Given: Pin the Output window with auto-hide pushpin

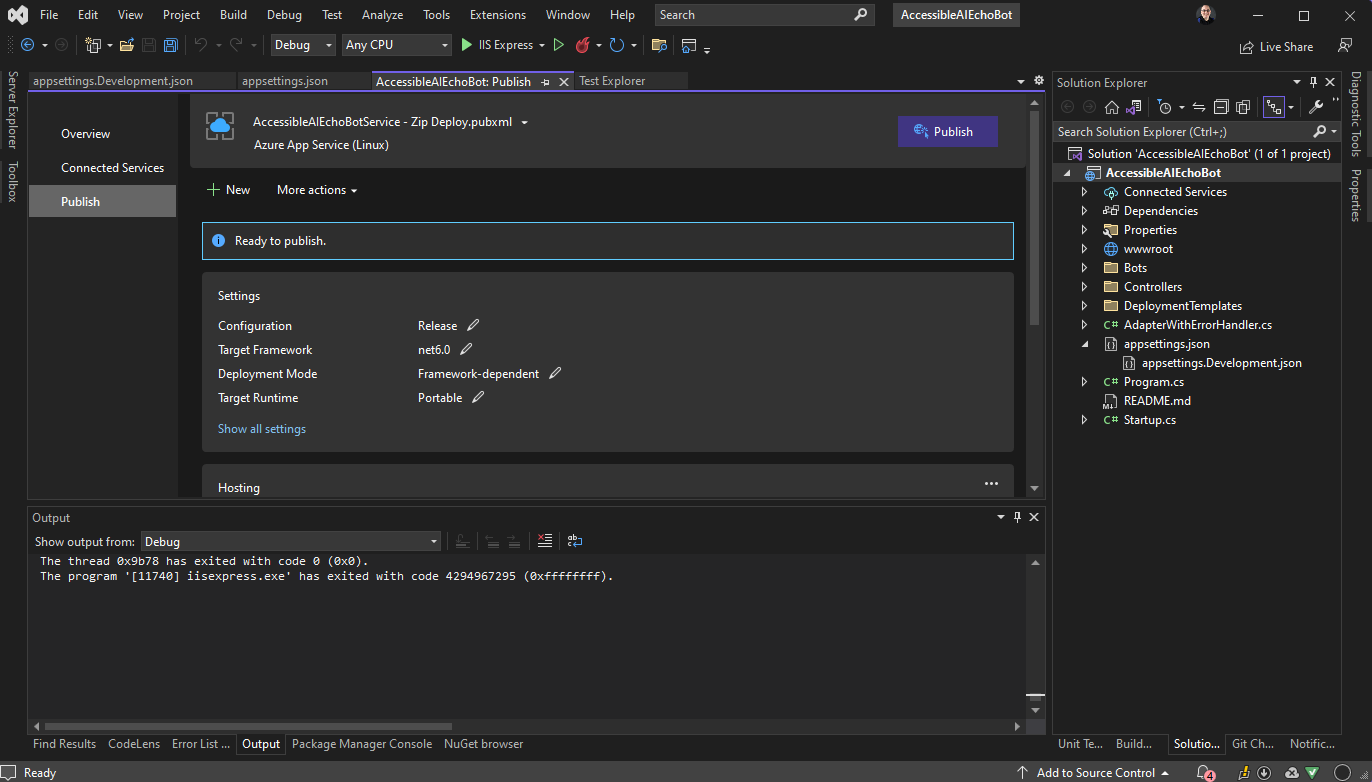Looking at the screenshot, I should [1018, 517].
